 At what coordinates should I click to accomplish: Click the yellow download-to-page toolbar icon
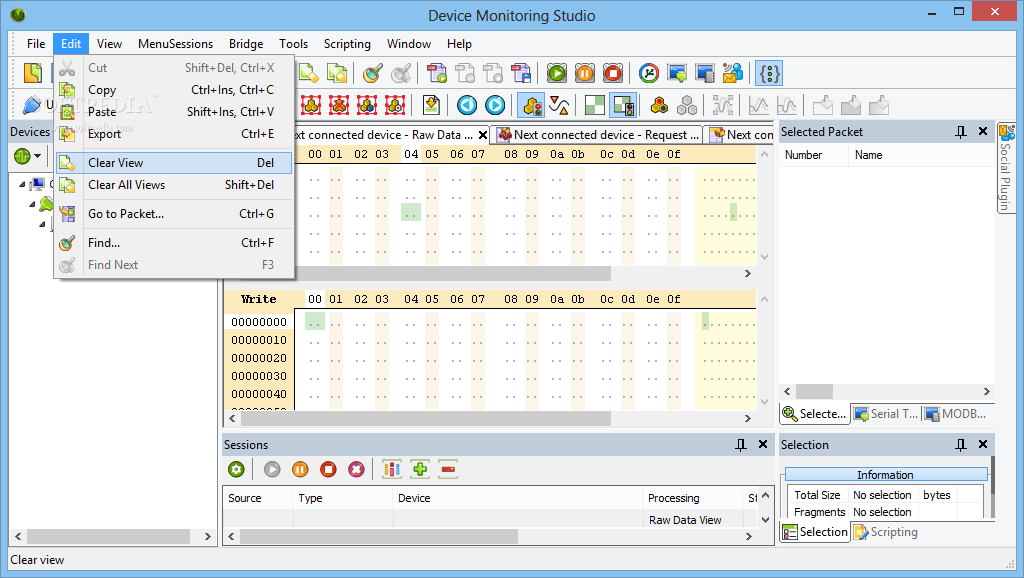pos(431,104)
